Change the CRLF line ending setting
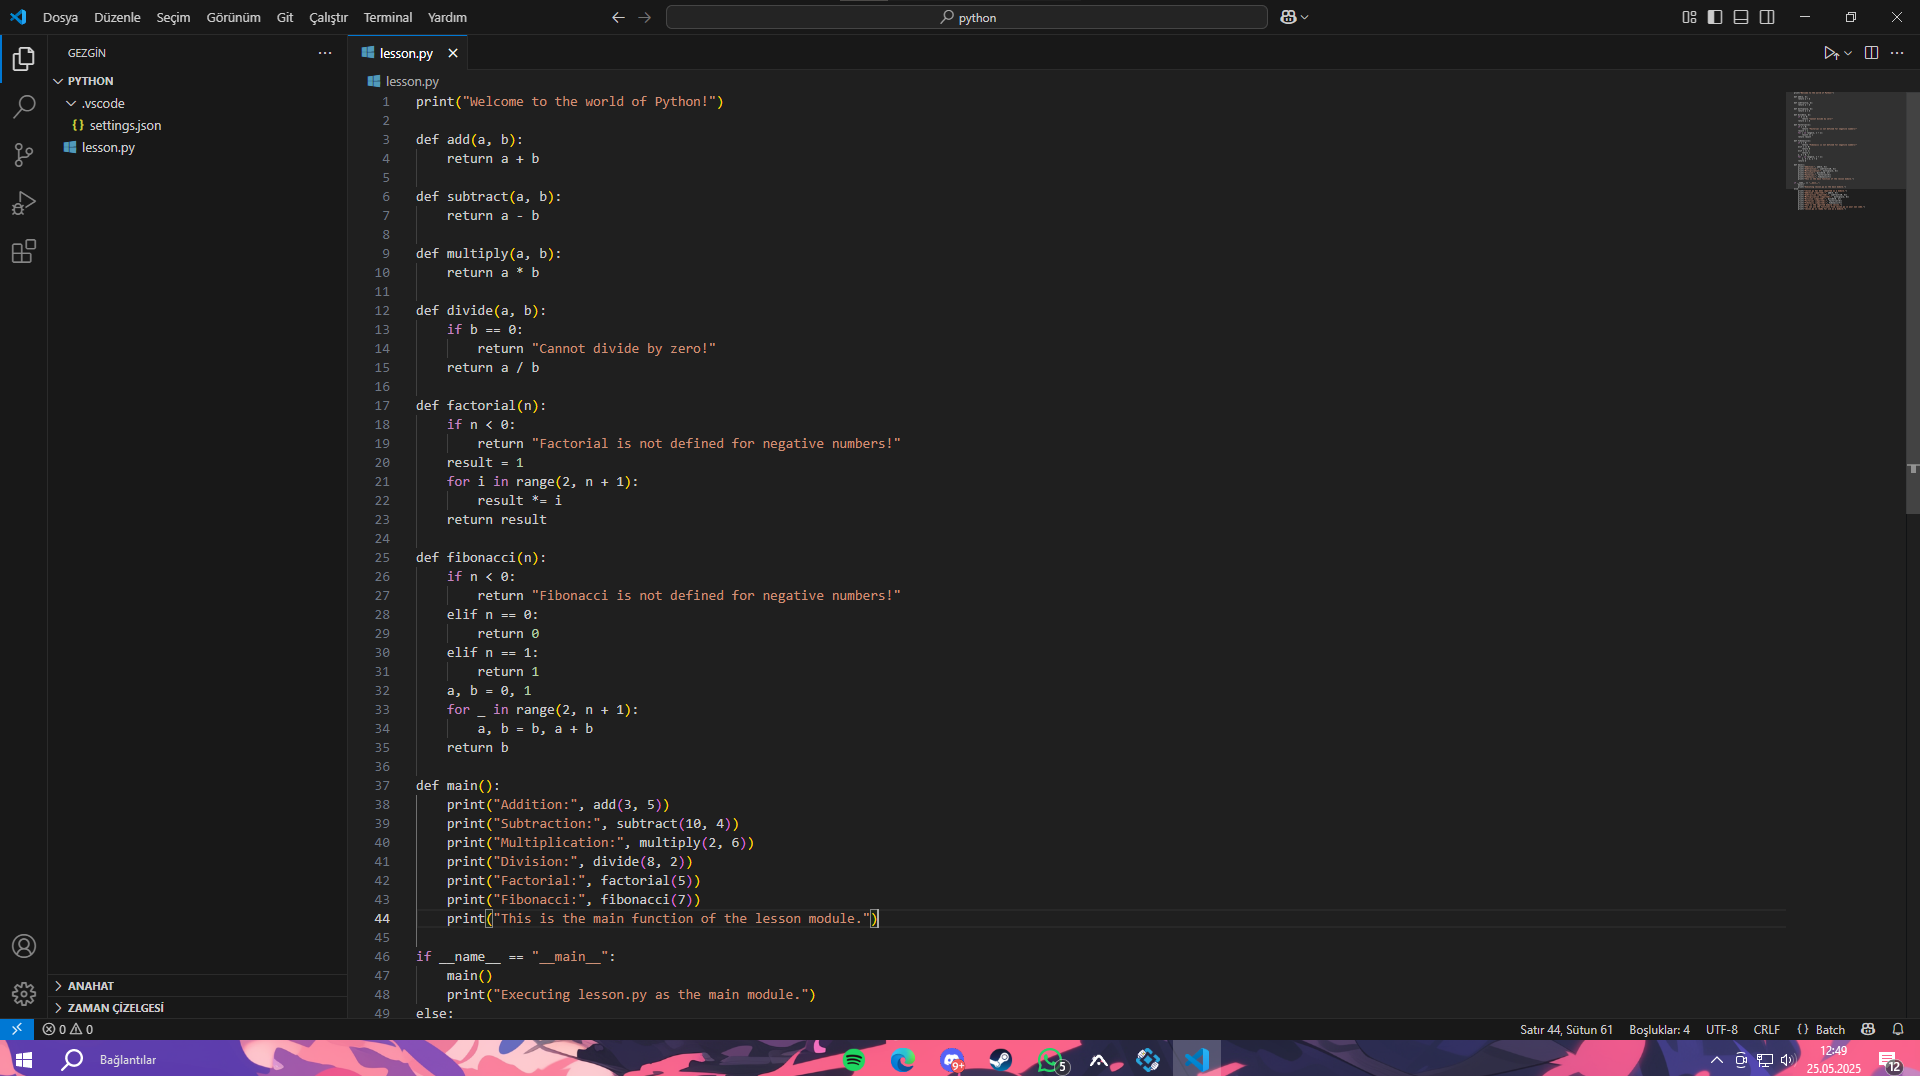This screenshot has width=1920, height=1076. coord(1767,1029)
